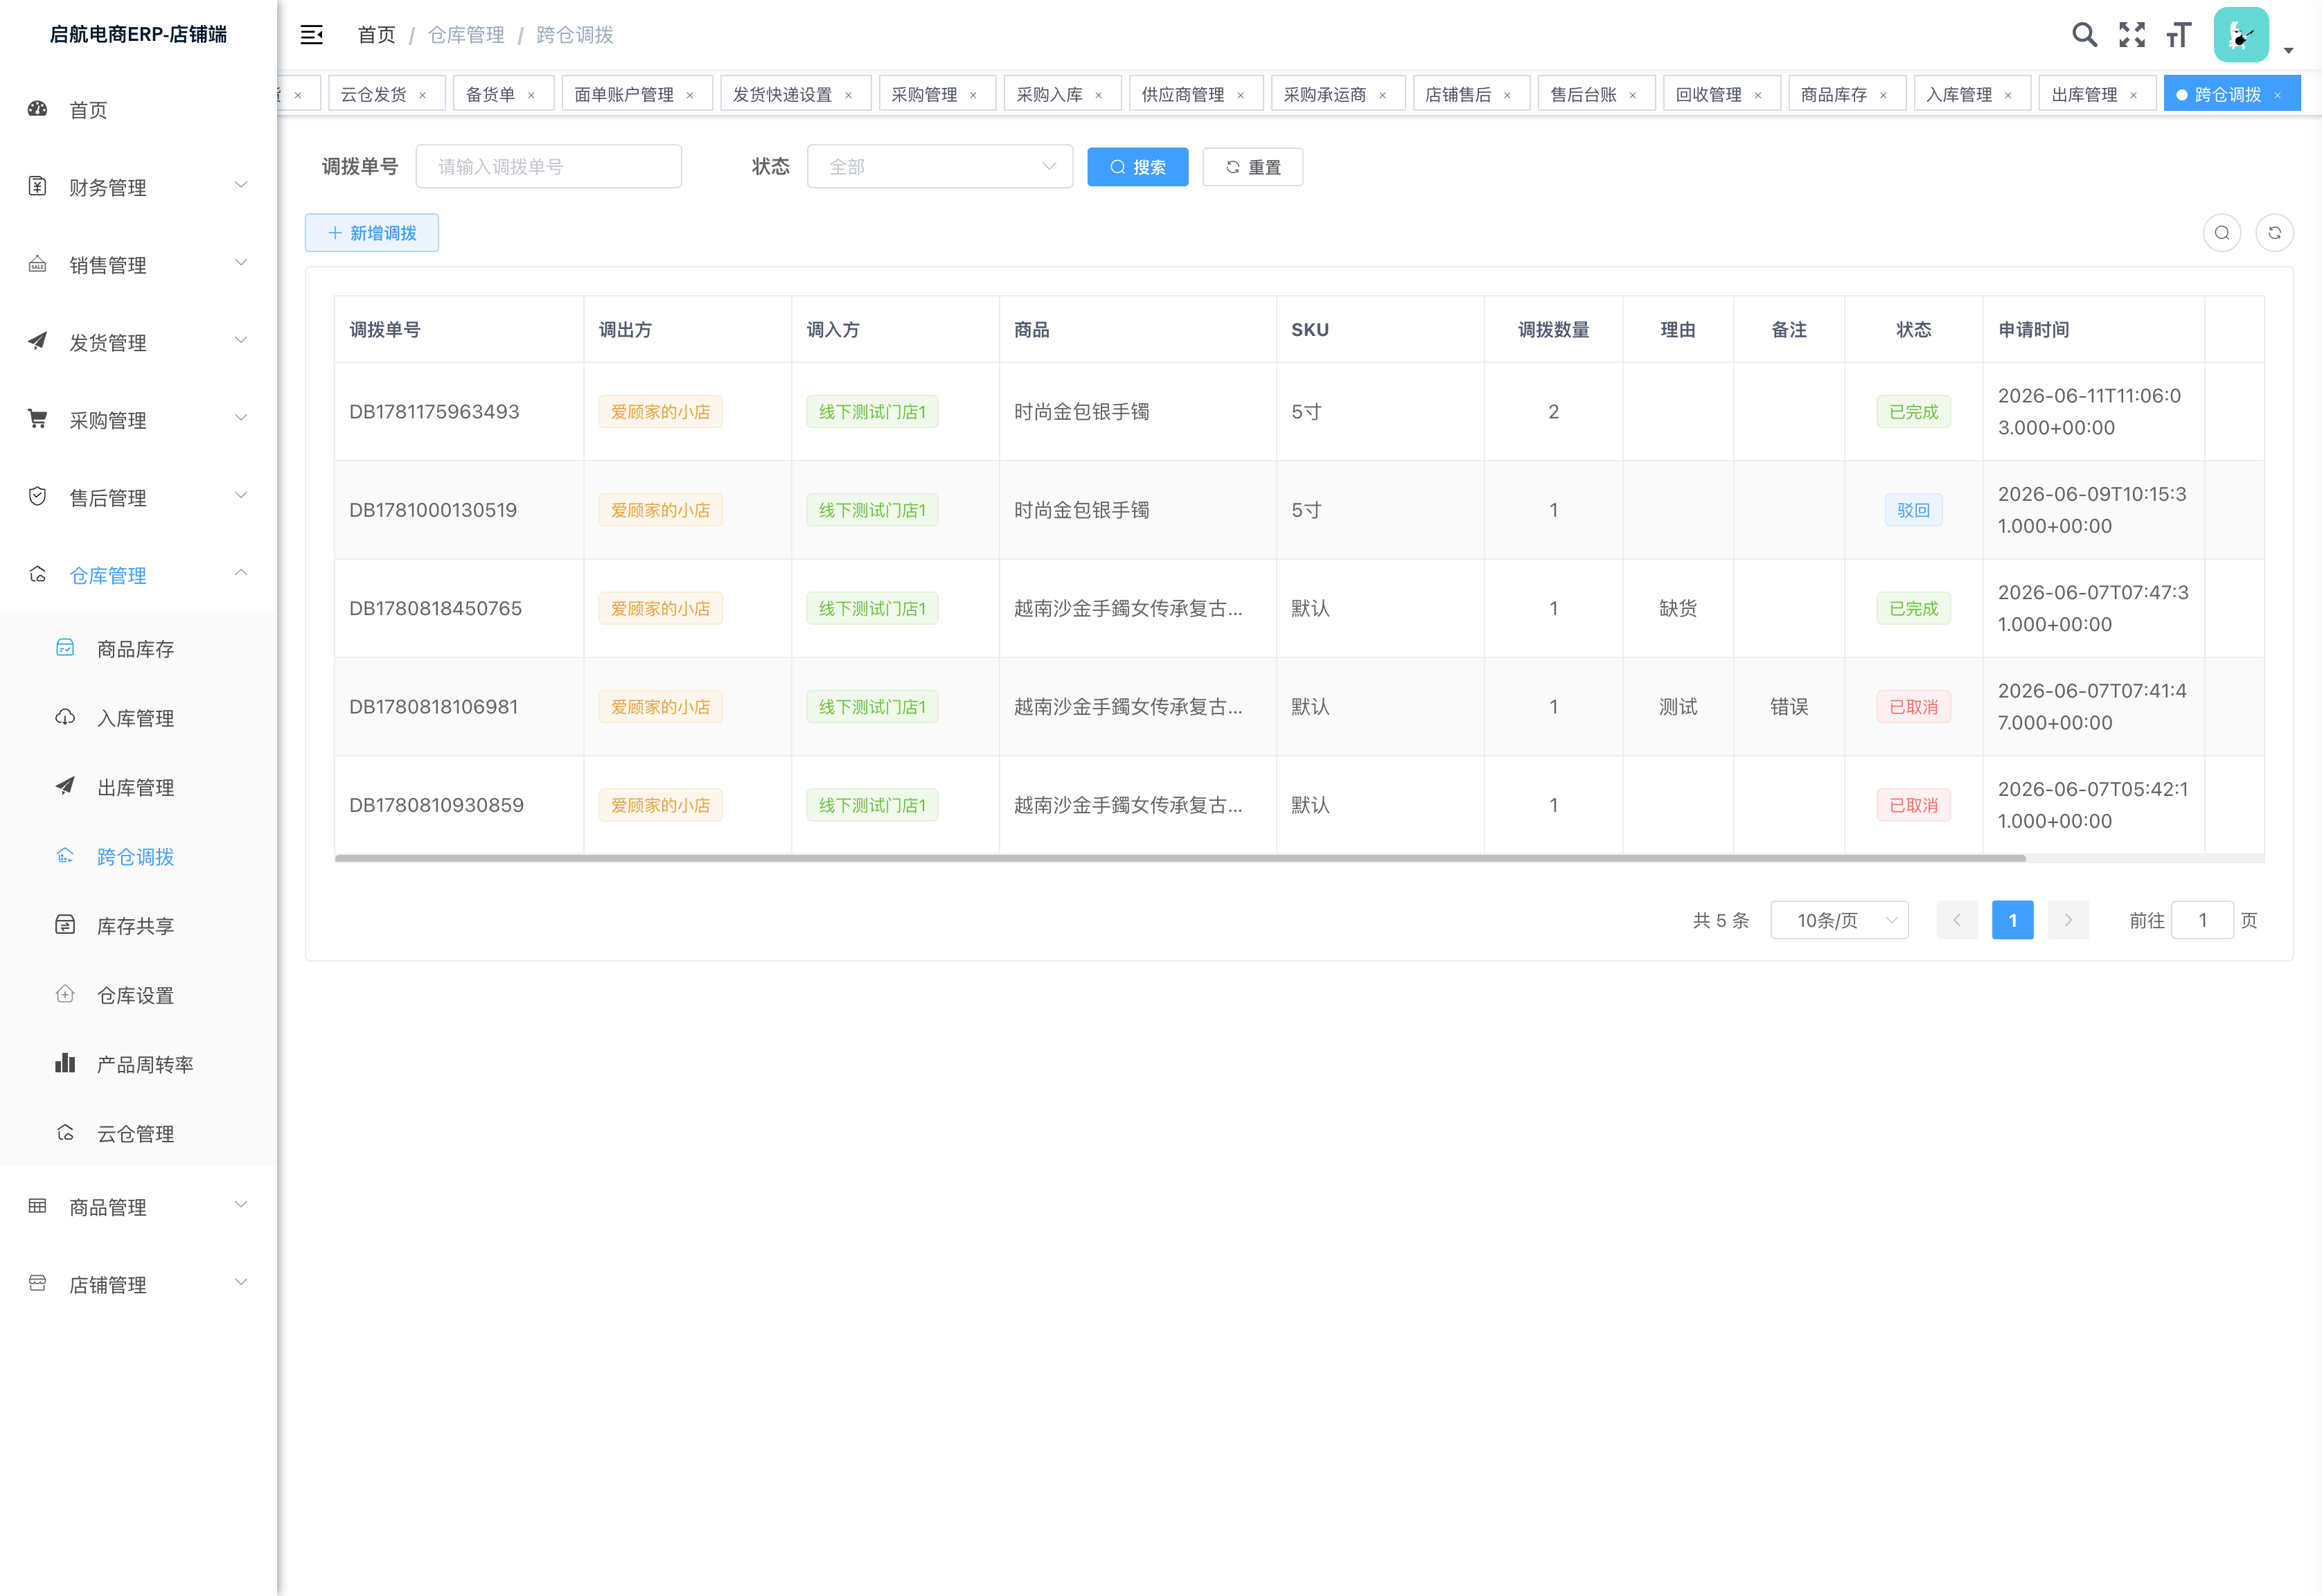Viewport: 2322px width, 1596px height.
Task: Go to 首页 breadcrumb link
Action: tap(376, 35)
